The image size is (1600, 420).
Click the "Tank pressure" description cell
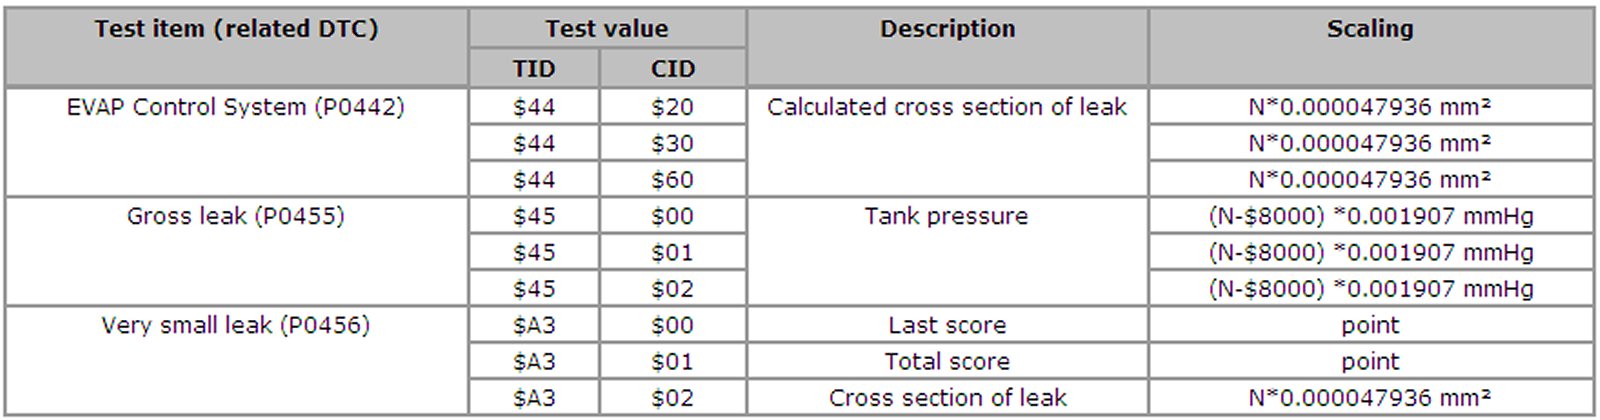point(947,216)
